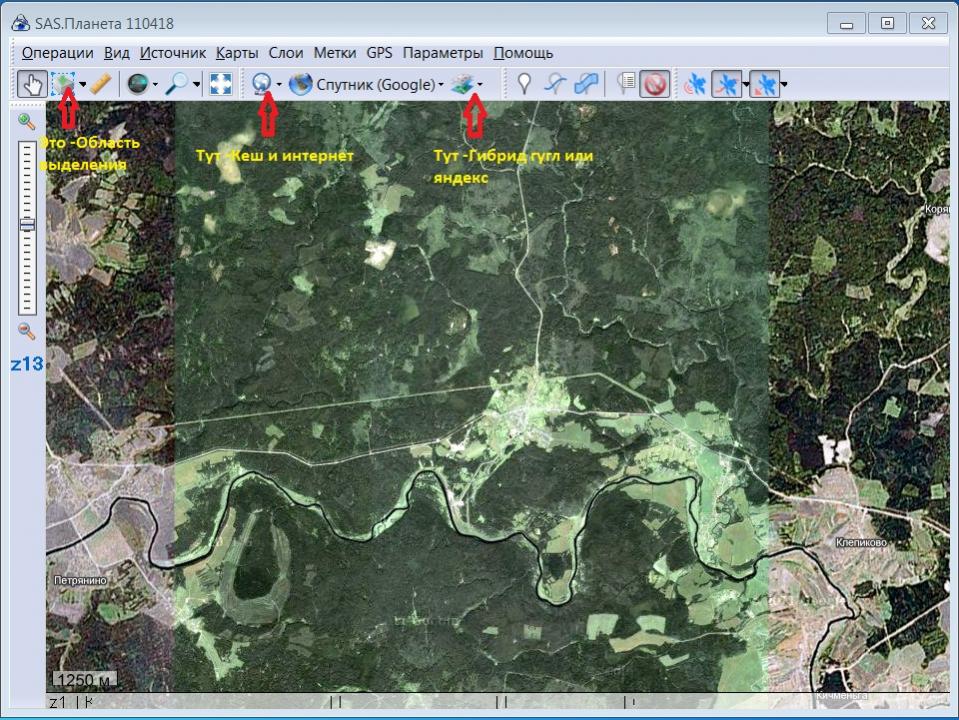This screenshot has width=959, height=720.
Task: Activate the ruler distance measurement tool
Action: pos(100,85)
